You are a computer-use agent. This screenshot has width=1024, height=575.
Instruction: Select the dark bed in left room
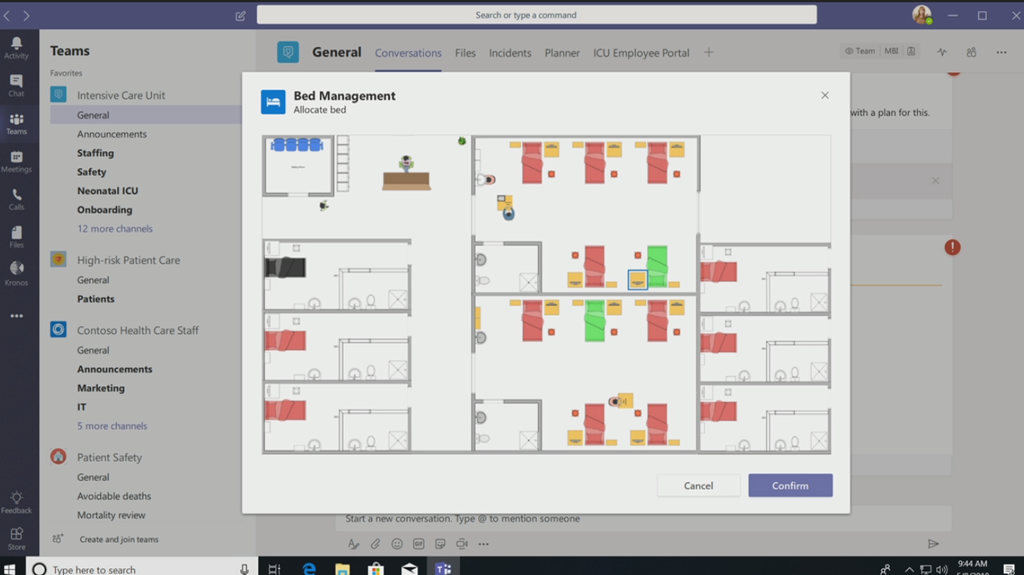coord(285,267)
